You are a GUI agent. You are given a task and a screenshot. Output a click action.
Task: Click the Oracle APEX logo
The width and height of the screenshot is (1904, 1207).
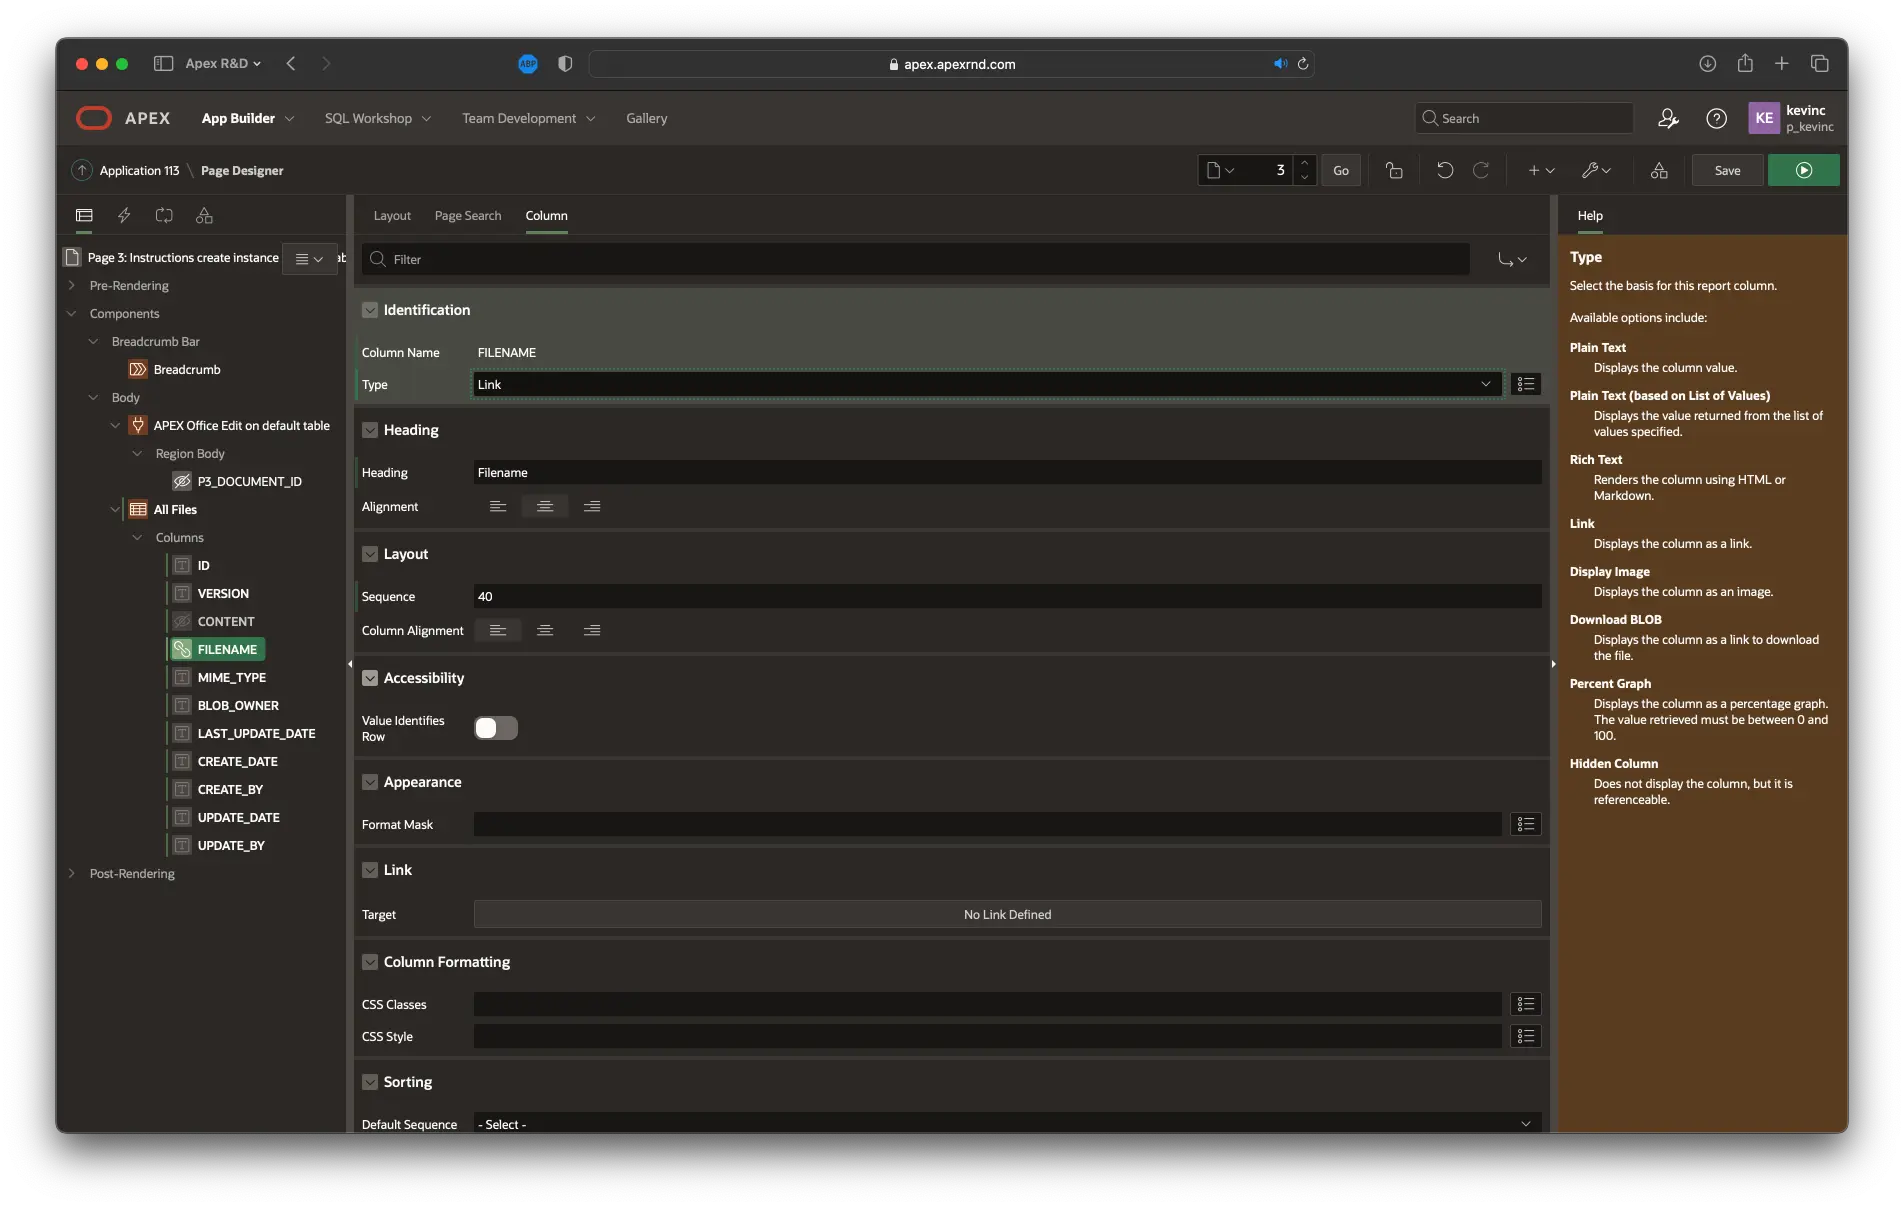(94, 118)
